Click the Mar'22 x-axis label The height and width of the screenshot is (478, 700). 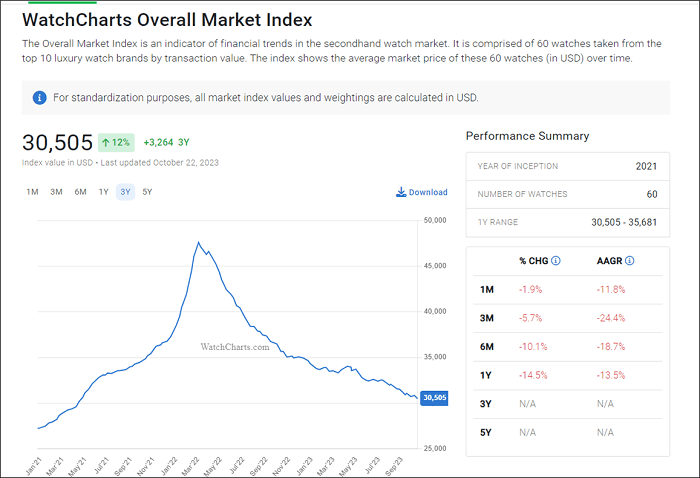click(x=190, y=466)
